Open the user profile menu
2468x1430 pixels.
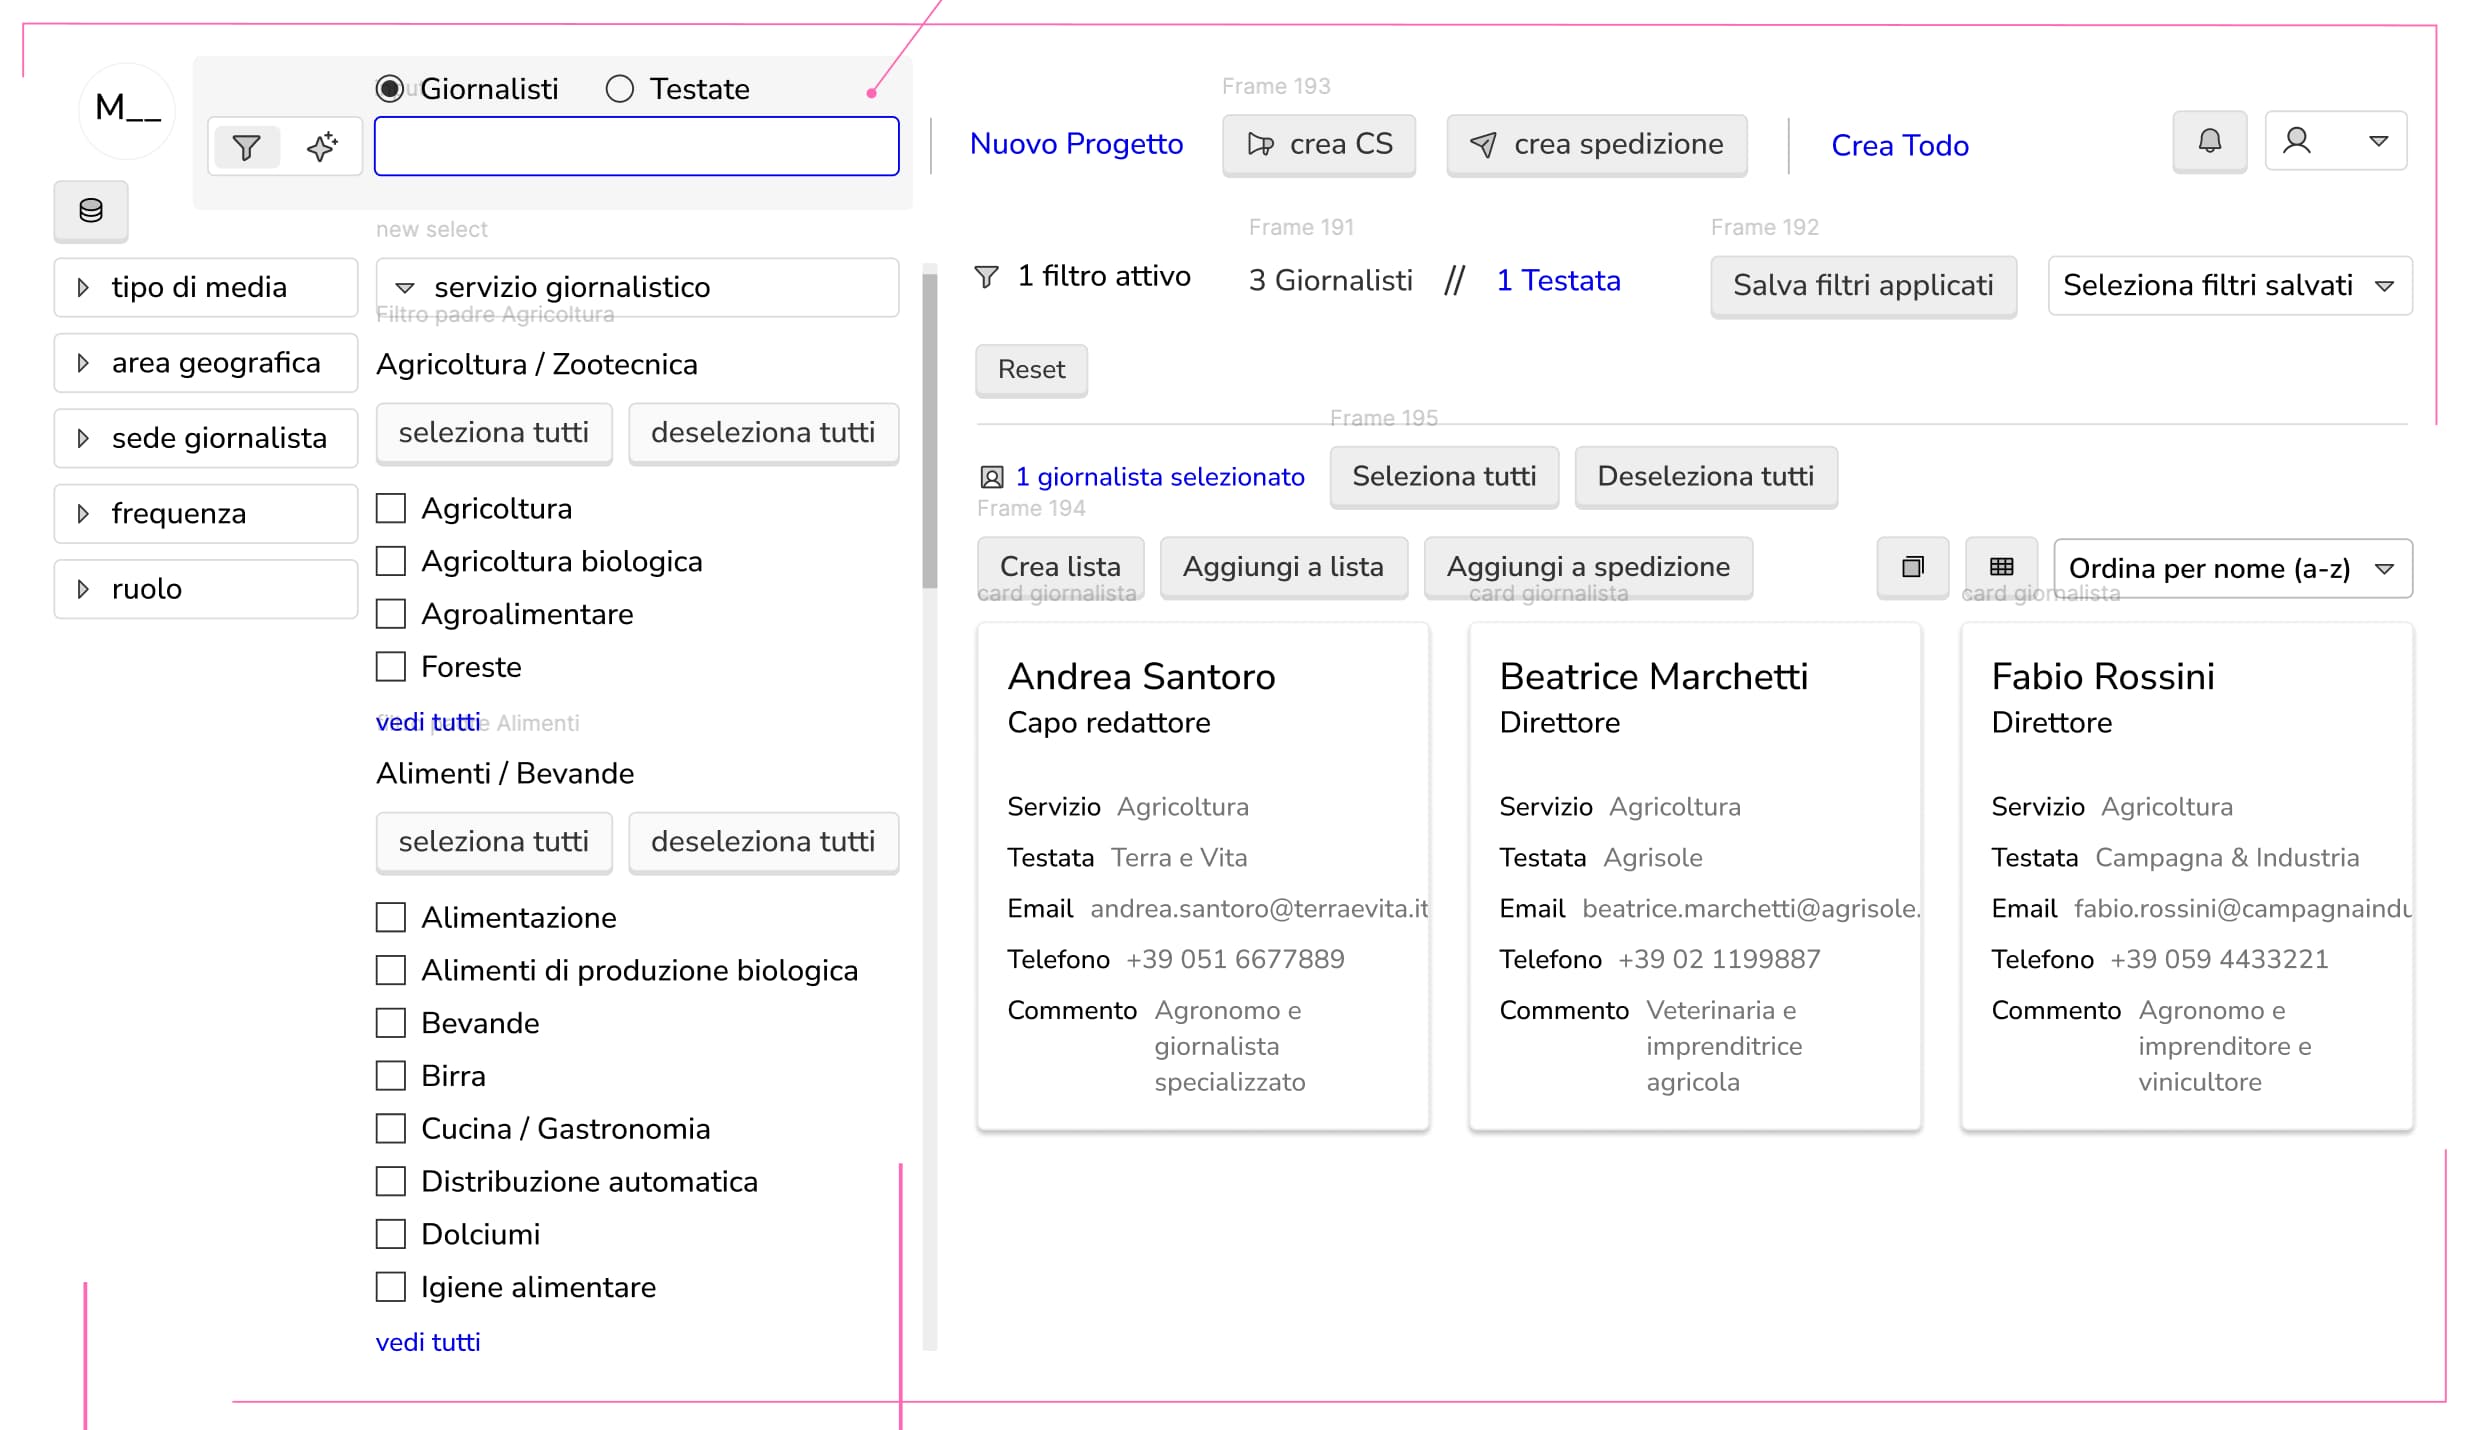2336,141
